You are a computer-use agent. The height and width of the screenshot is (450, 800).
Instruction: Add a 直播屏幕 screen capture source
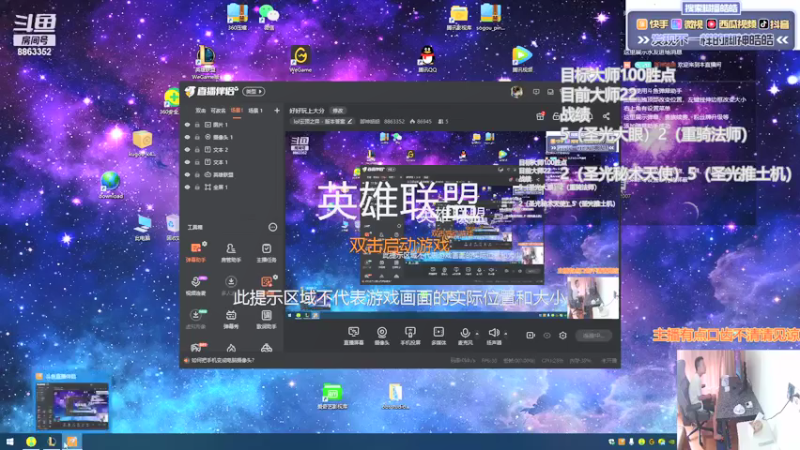pyautogui.click(x=353, y=336)
